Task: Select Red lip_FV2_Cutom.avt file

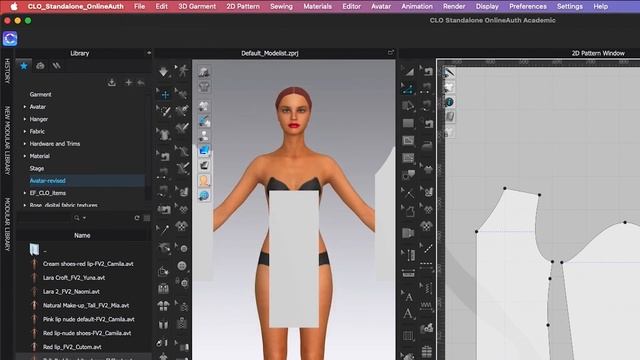Action: [72, 347]
